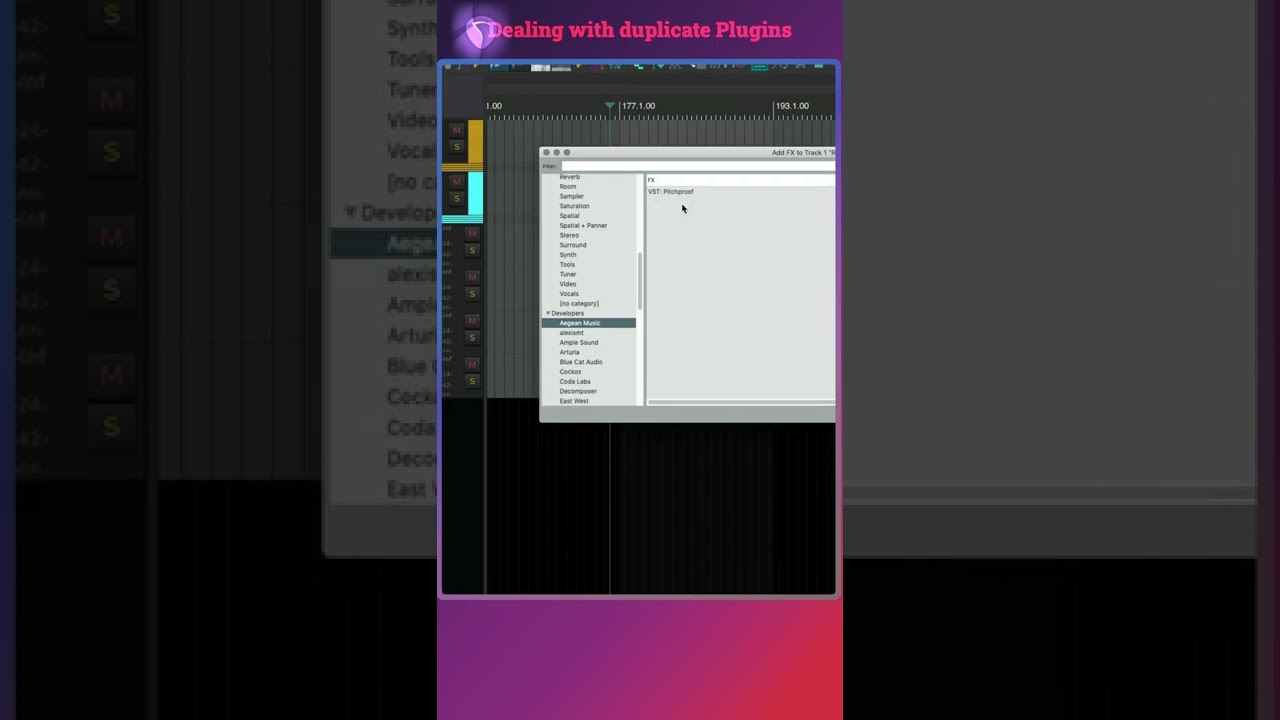Select the Video category

point(567,284)
